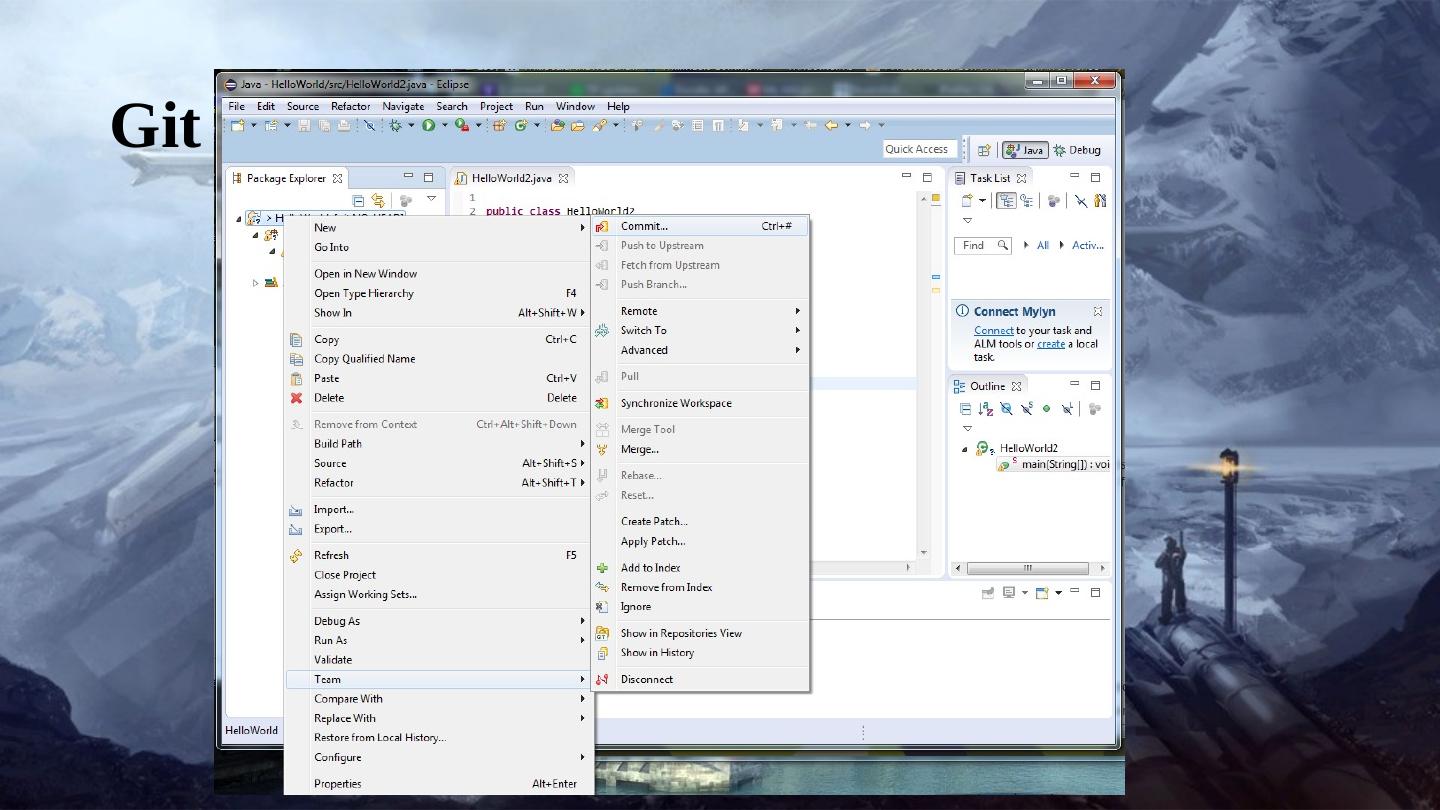Click the Synchronize Workspace menu icon
This screenshot has height=810, width=1440.
[602, 404]
